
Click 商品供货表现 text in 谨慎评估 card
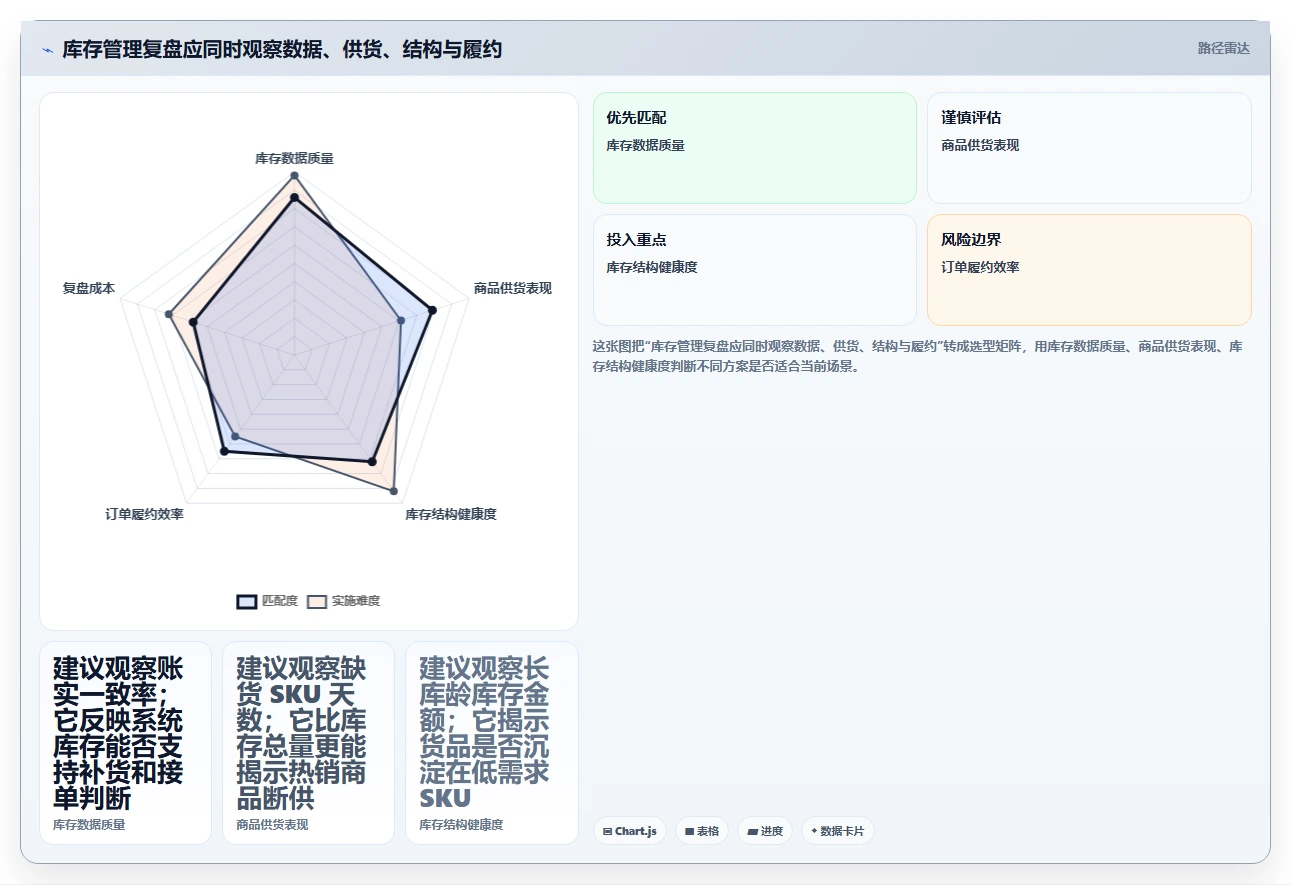coord(980,145)
